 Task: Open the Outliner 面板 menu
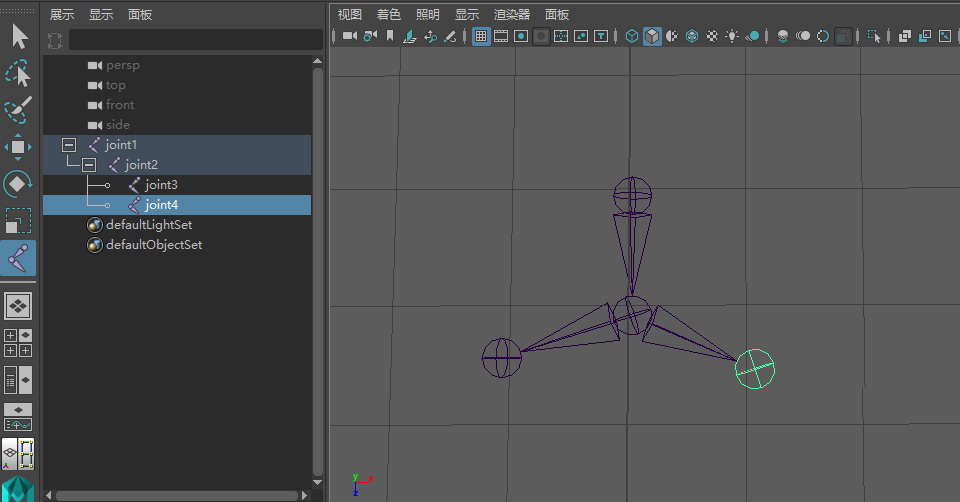click(140, 15)
